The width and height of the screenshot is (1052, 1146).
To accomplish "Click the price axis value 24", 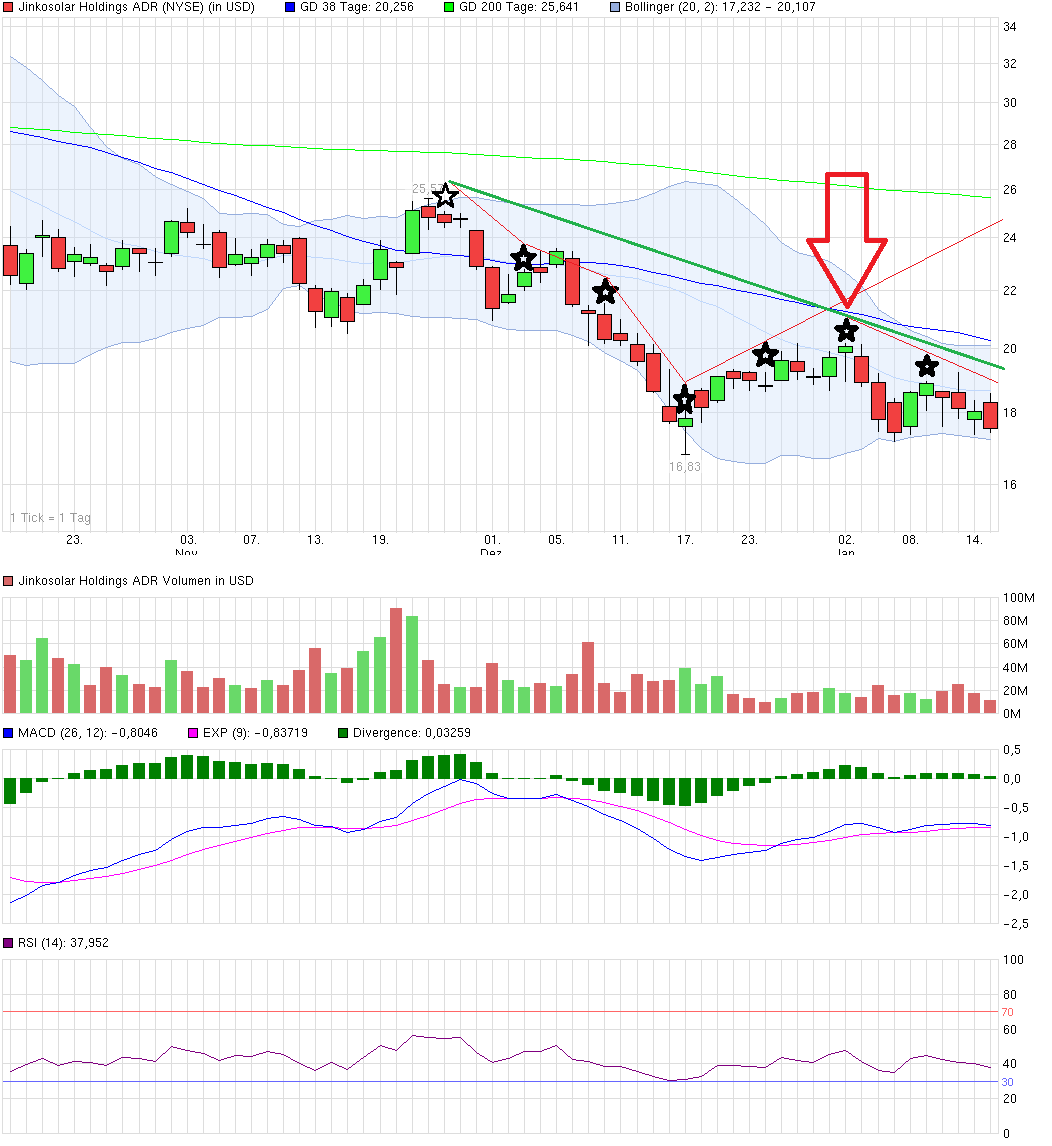I will coord(1010,238).
